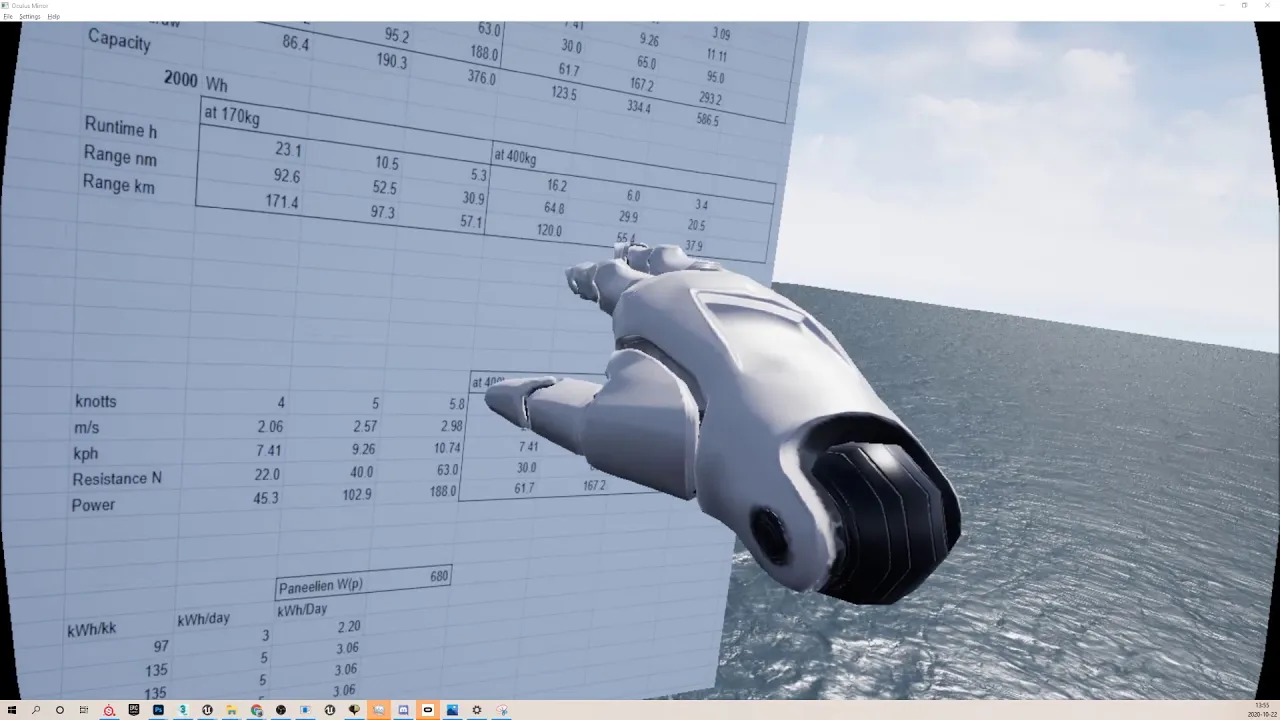
Task: Select the Oculus app taskbar icon
Action: pos(428,710)
